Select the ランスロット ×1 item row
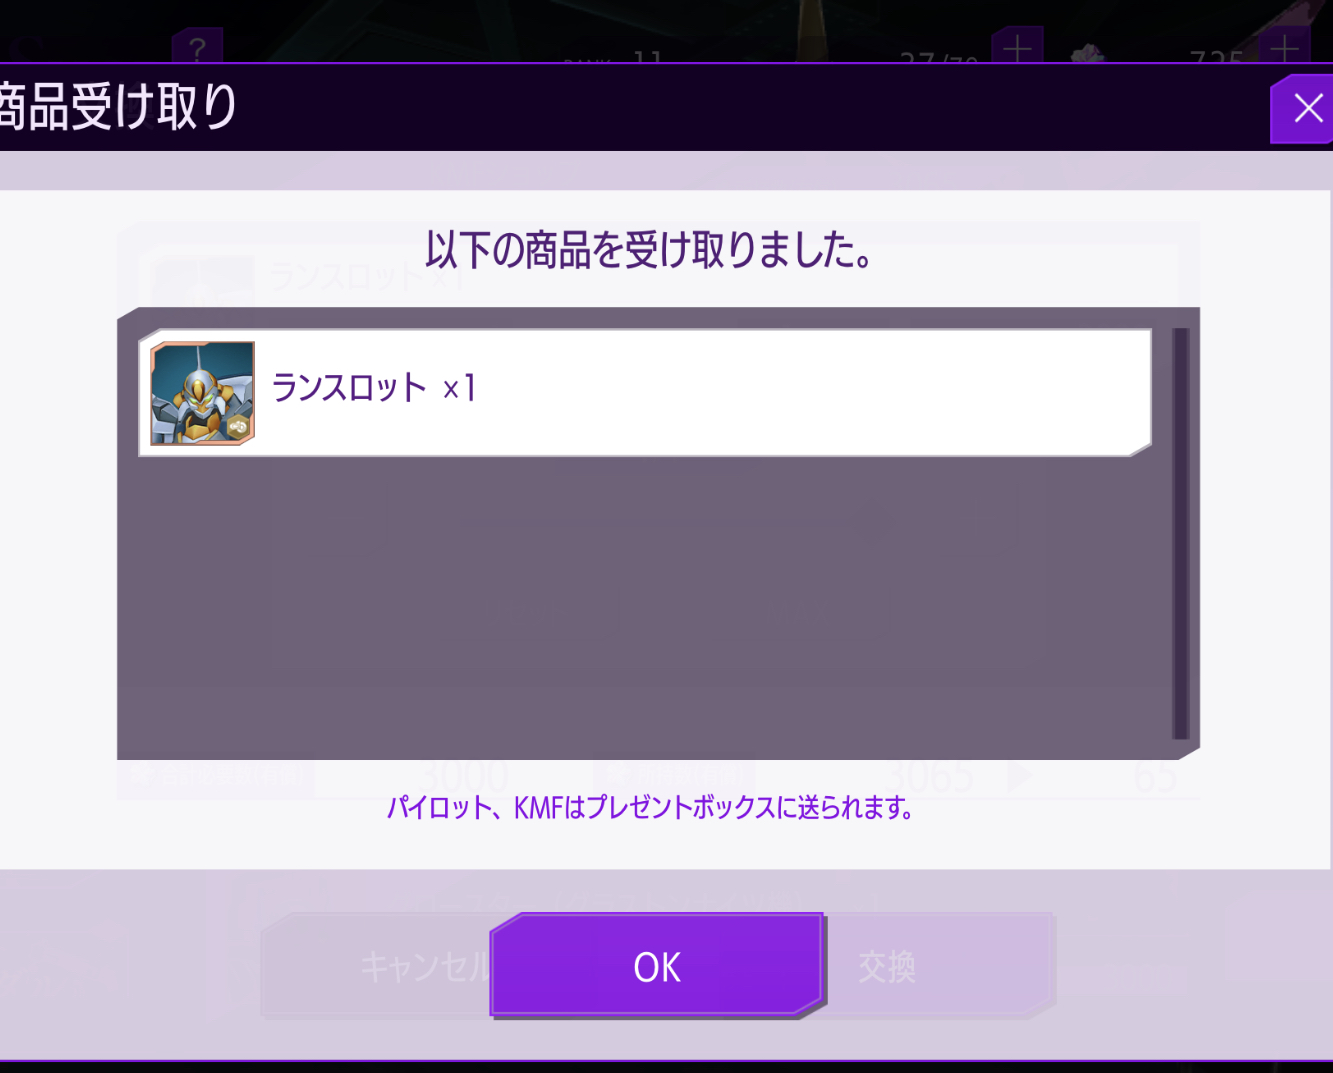Screen dimensions: 1333x1073 click(645, 392)
